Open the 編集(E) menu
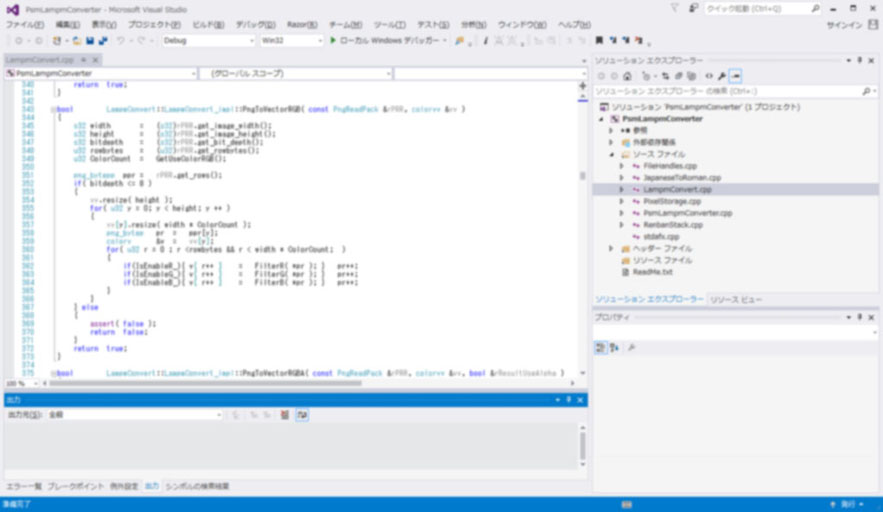 click(x=67, y=25)
